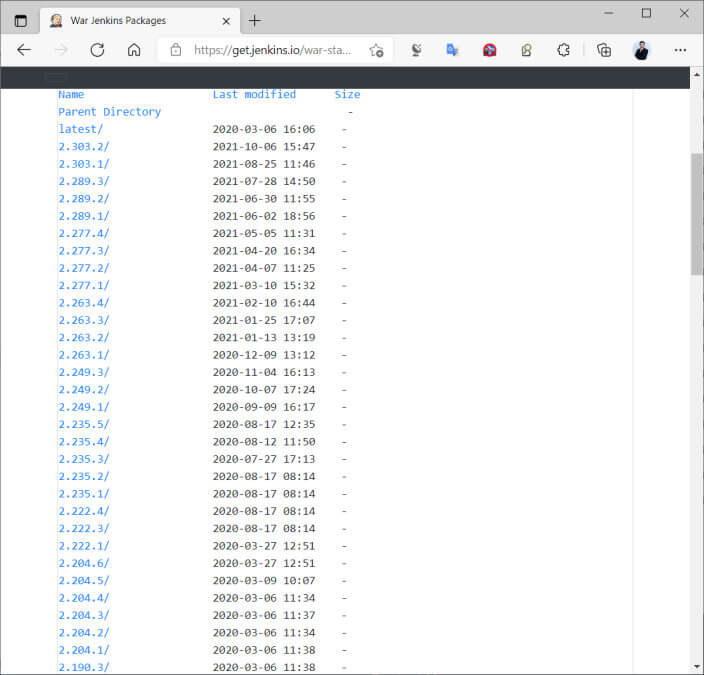Open the satellite dish extension
Image resolution: width=704 pixels, height=675 pixels.
[x=416, y=50]
